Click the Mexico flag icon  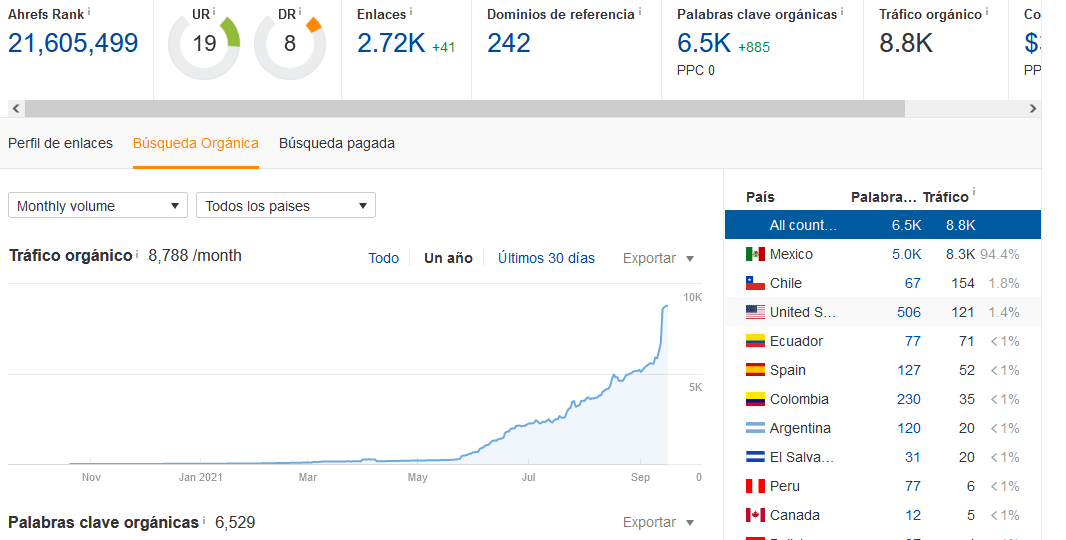pyautogui.click(x=755, y=254)
